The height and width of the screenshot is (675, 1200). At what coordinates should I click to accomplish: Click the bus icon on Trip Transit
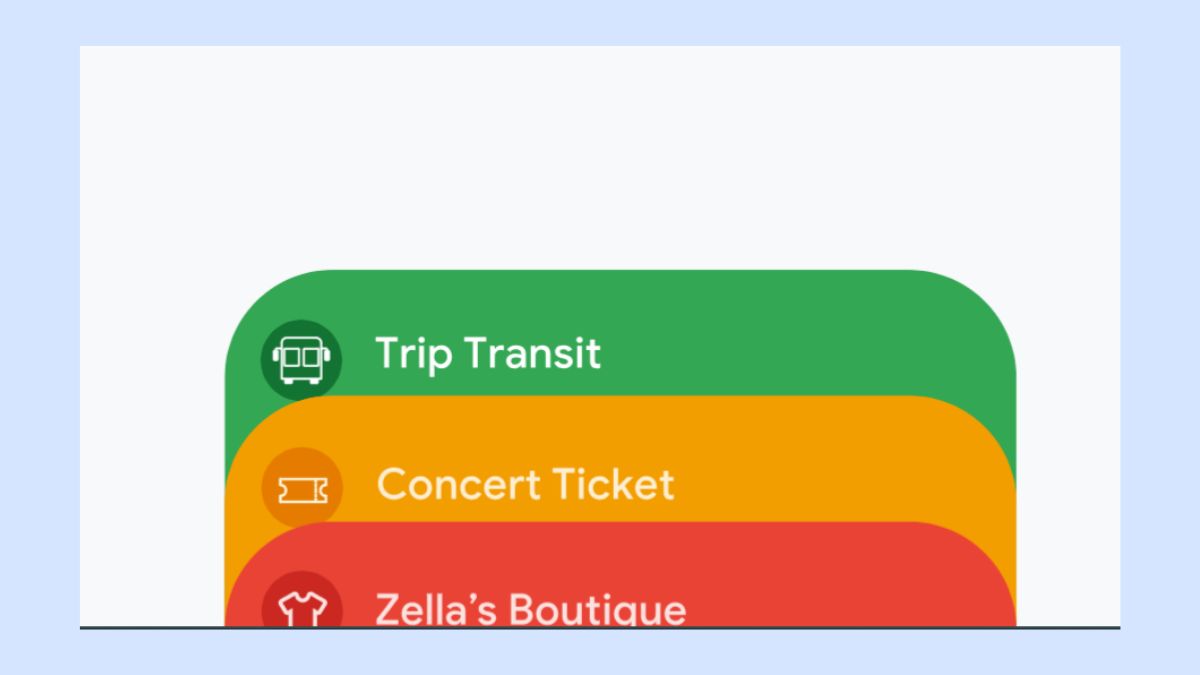(301, 359)
